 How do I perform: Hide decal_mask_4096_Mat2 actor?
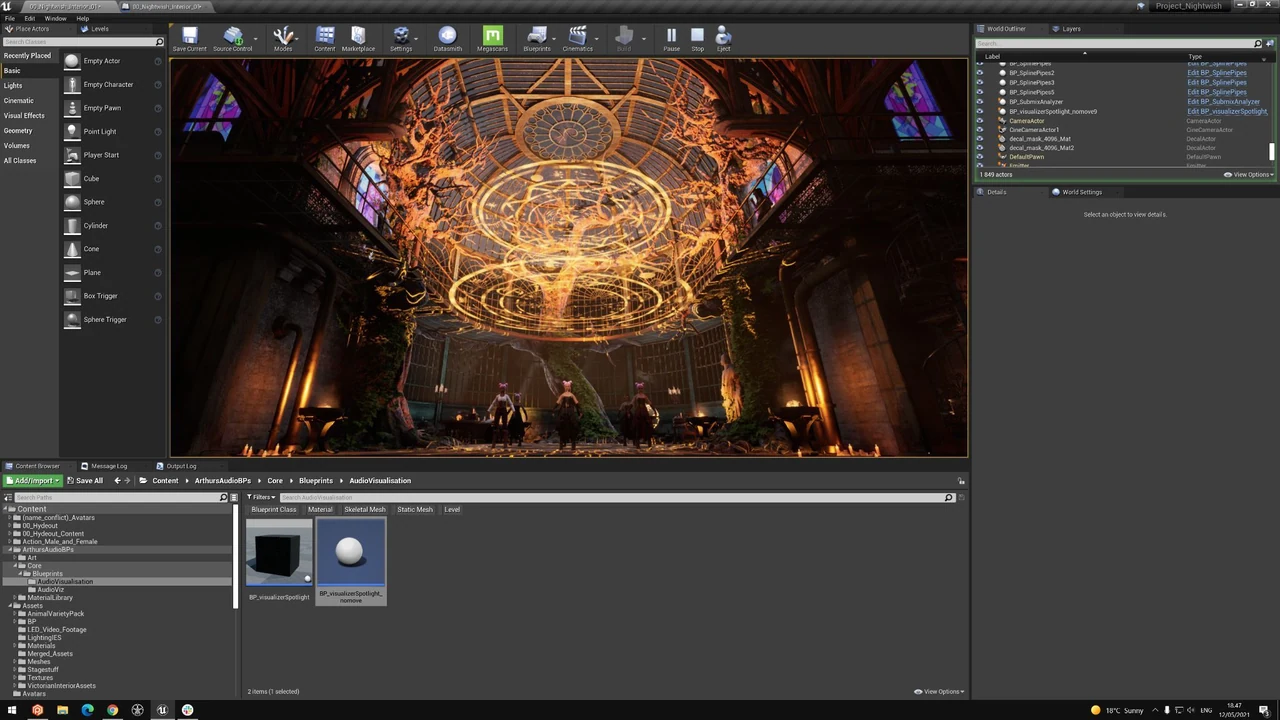pyautogui.click(x=979, y=148)
